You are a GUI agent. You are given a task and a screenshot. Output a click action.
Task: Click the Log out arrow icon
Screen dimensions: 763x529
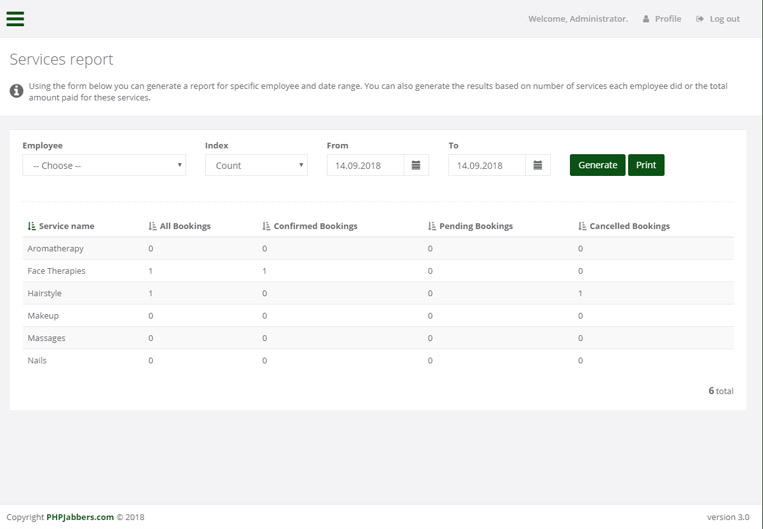tap(700, 19)
